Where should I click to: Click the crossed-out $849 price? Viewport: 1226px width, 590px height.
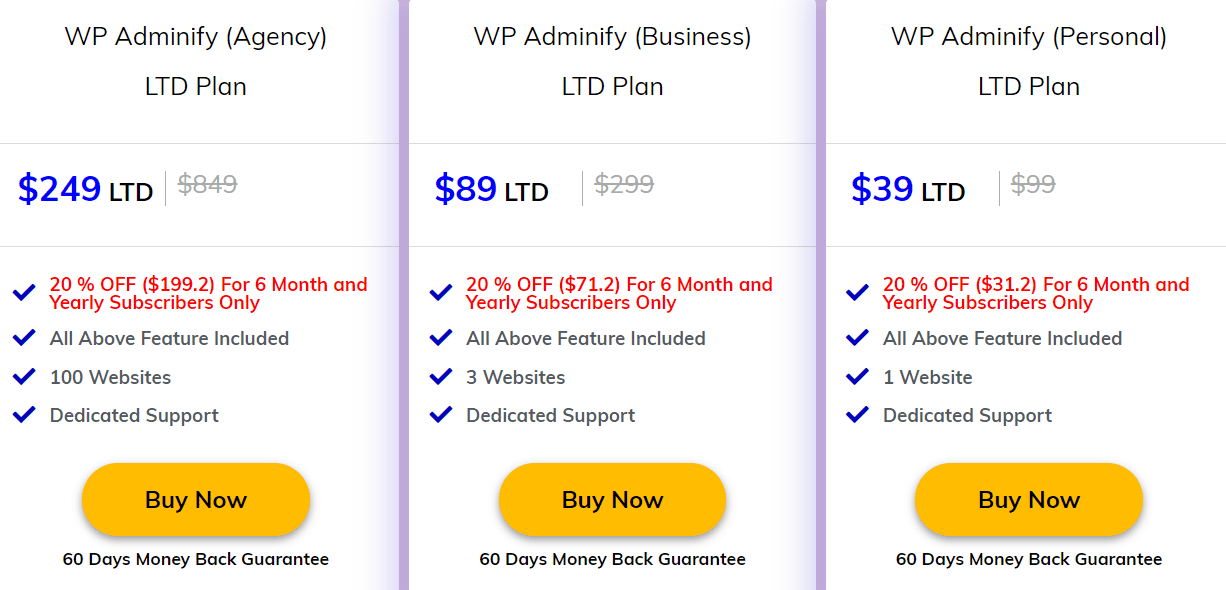pyautogui.click(x=207, y=184)
